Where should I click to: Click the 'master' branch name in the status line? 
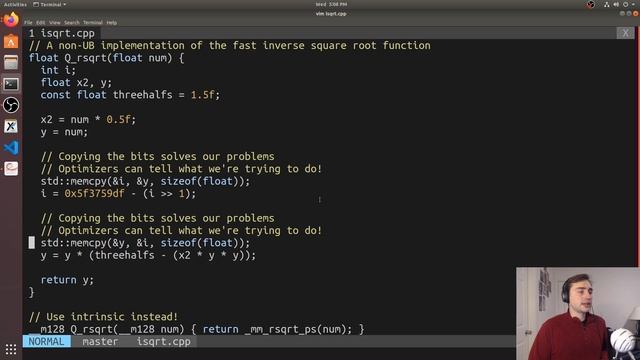100,342
